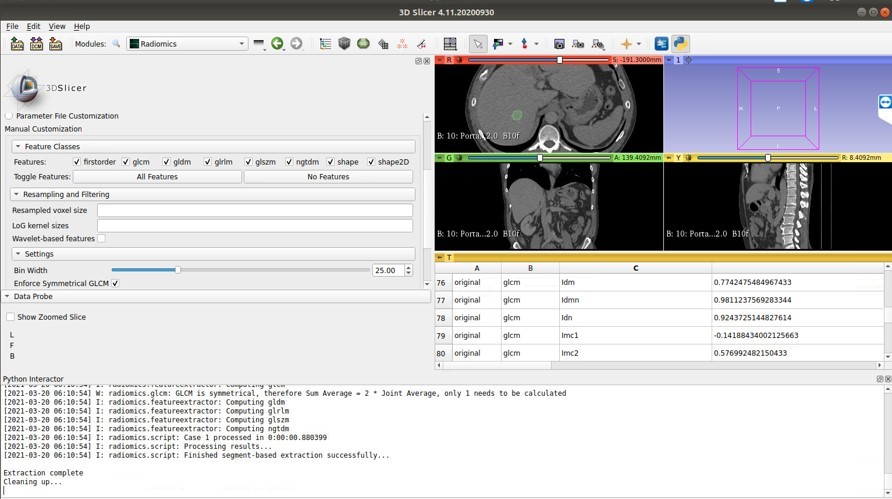
Task: Collapse the Feature Classes section
Action: click(x=213, y=146)
